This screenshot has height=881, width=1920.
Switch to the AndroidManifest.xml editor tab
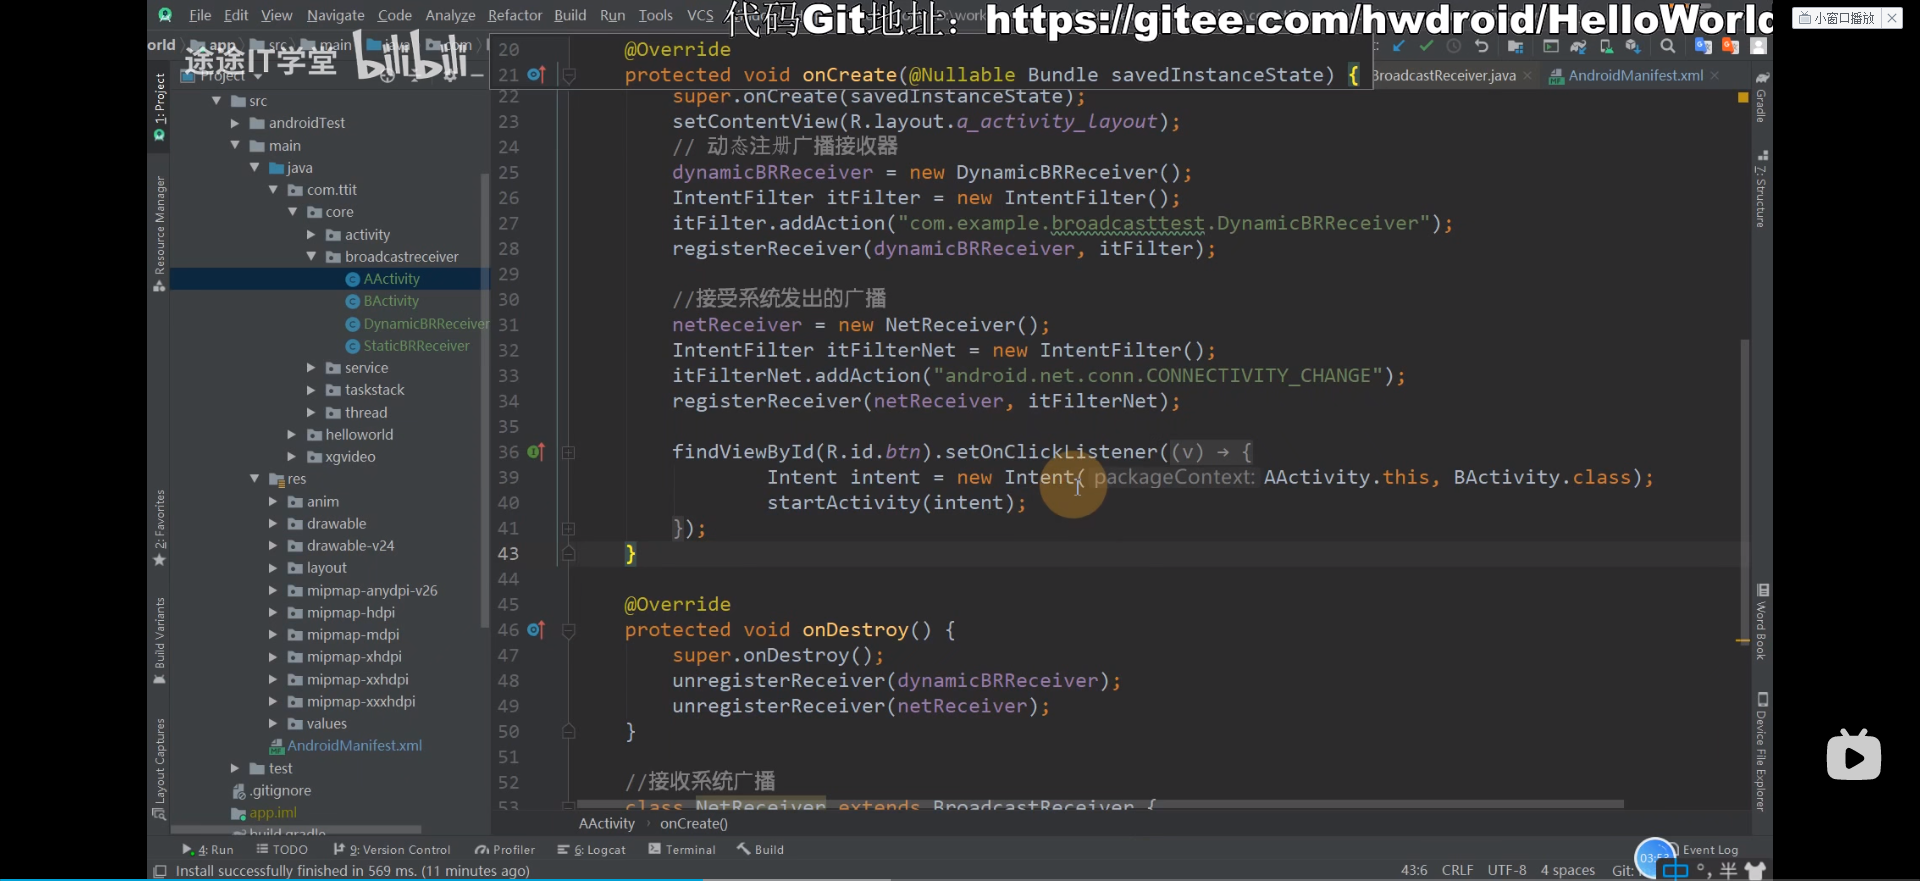tap(1635, 75)
